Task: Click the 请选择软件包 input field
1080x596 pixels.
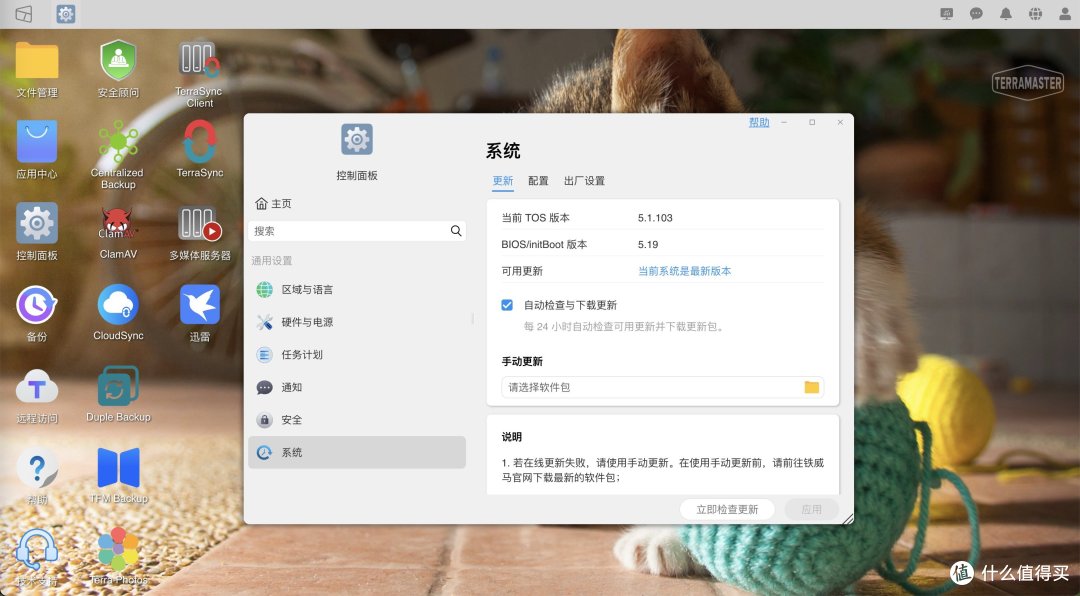Action: (663, 387)
